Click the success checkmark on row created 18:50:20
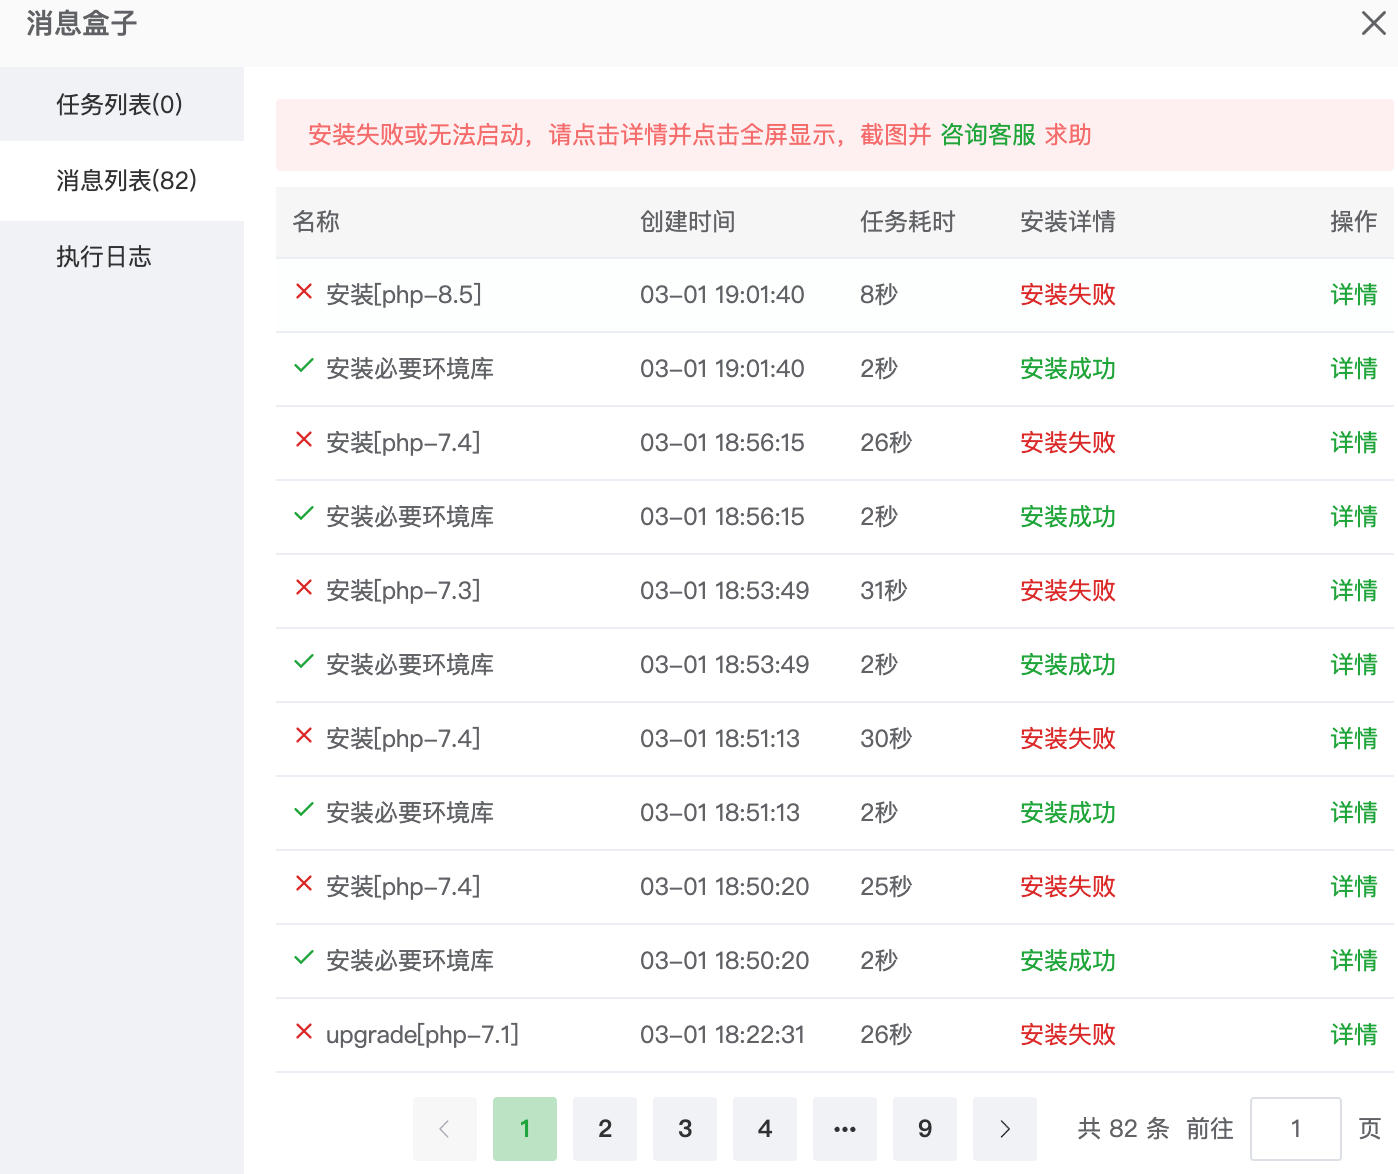Image resolution: width=1398 pixels, height=1174 pixels. pos(304,958)
